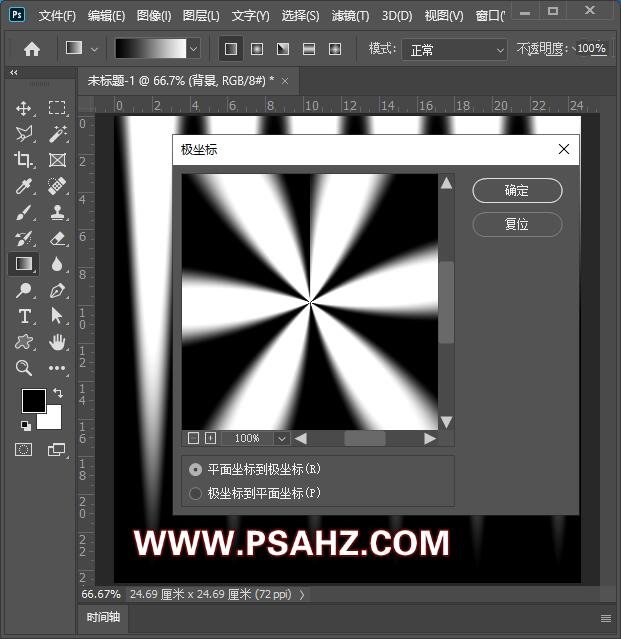Image resolution: width=621 pixels, height=639 pixels.
Task: Select the Rectangular Marquee tool
Action: pos(57,108)
